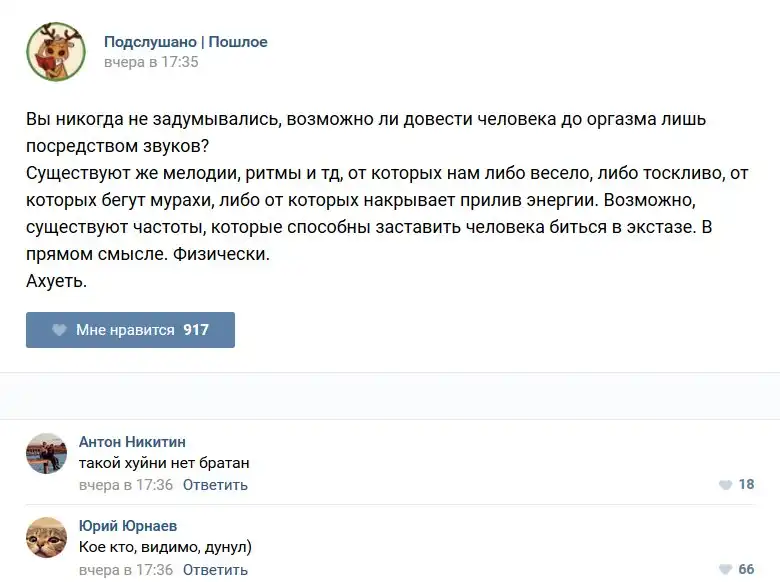
Task: Open timestamp of Юрий Юрнаев's comment
Action: [x=126, y=570]
